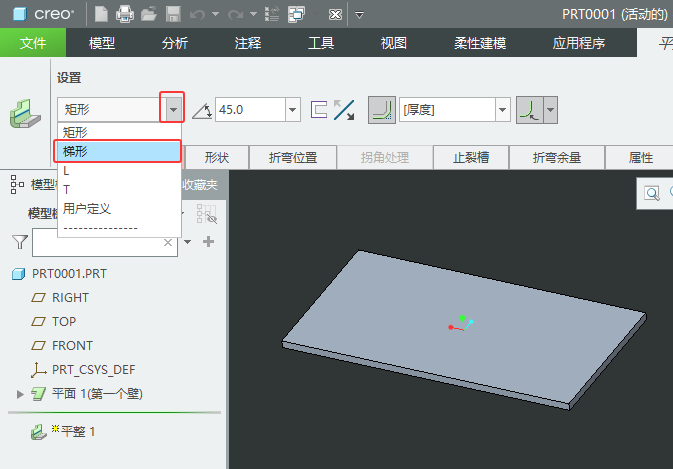The height and width of the screenshot is (469, 673).
Task: Switch to the 柔性建模 tab
Action: click(480, 43)
